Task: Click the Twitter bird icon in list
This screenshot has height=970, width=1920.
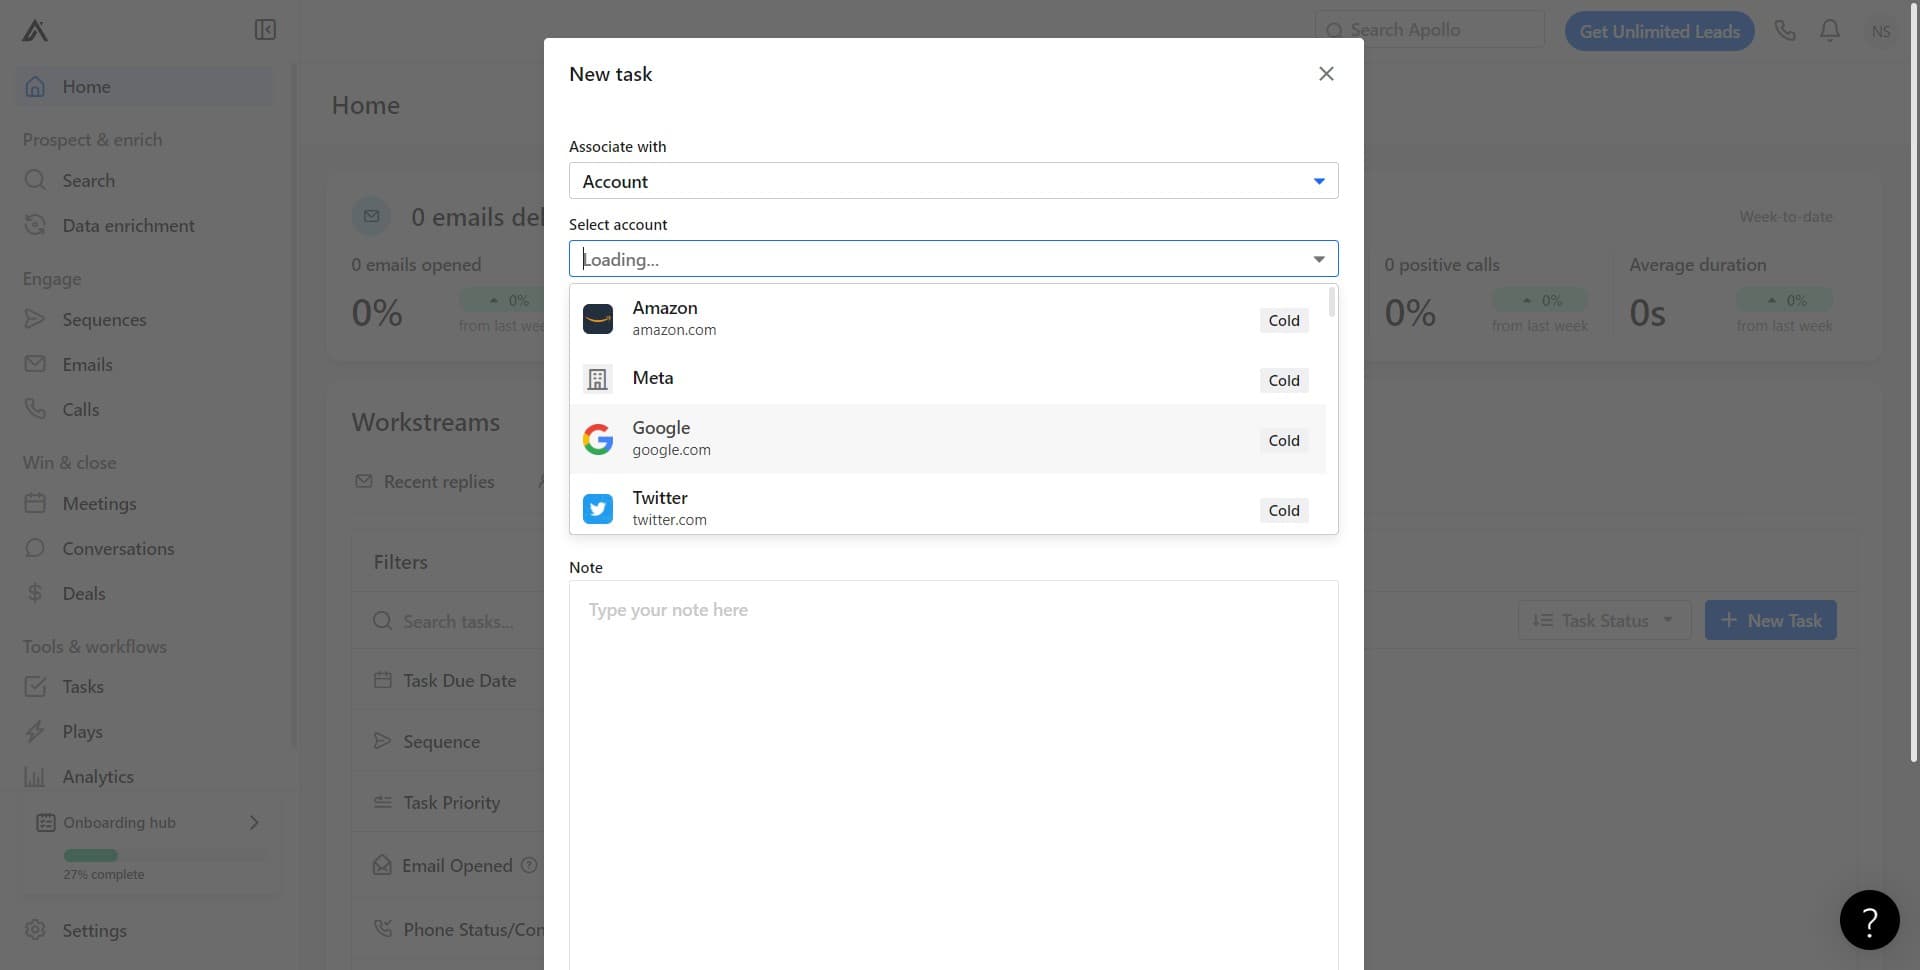Action: (x=598, y=509)
